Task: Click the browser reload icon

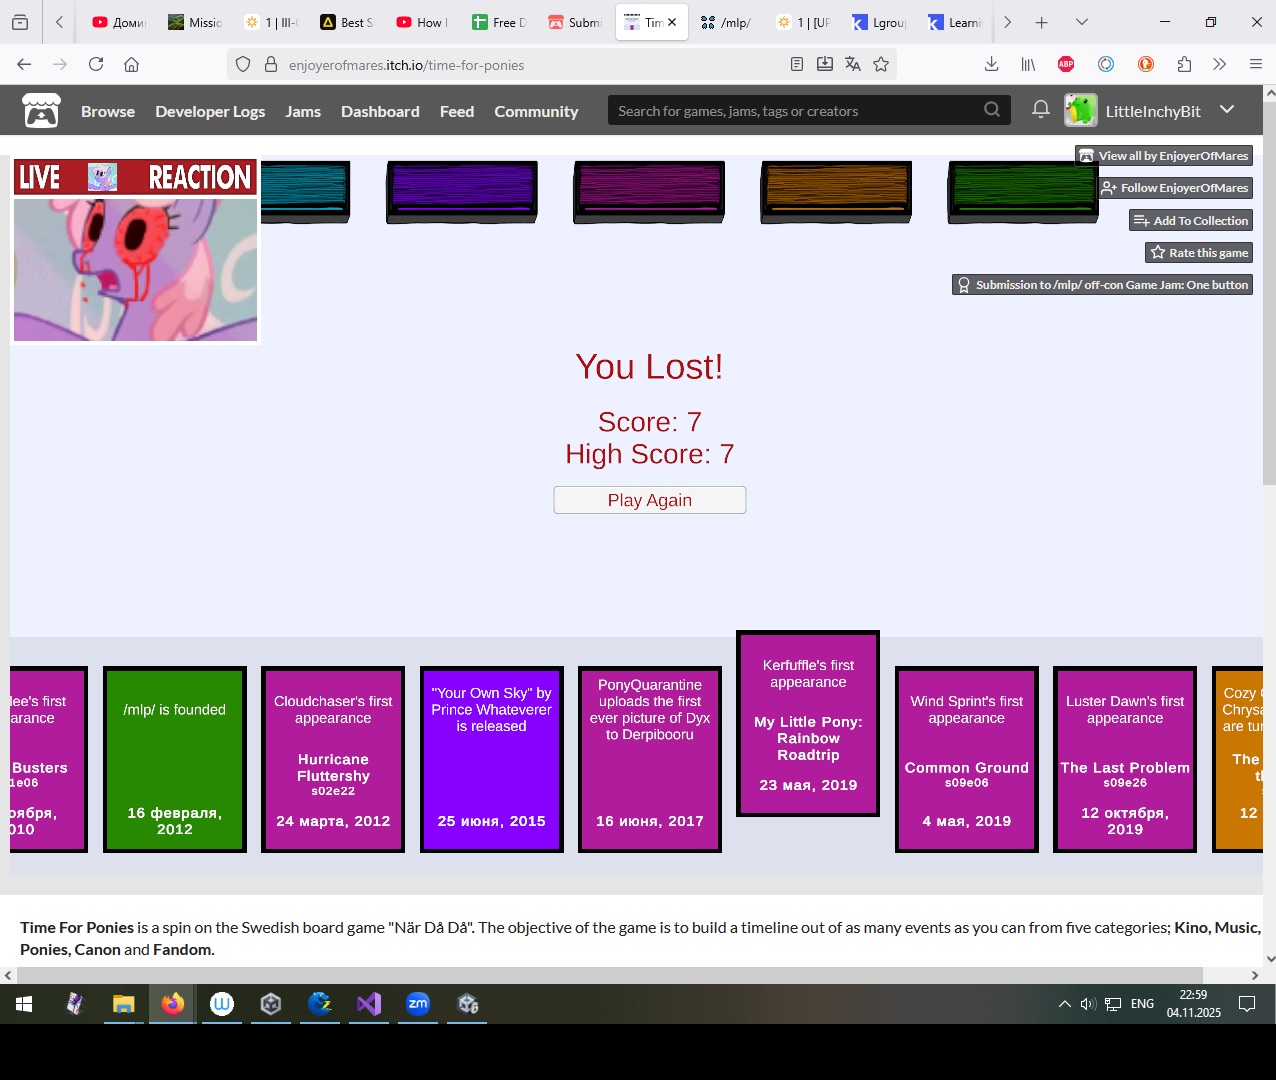Action: click(96, 64)
